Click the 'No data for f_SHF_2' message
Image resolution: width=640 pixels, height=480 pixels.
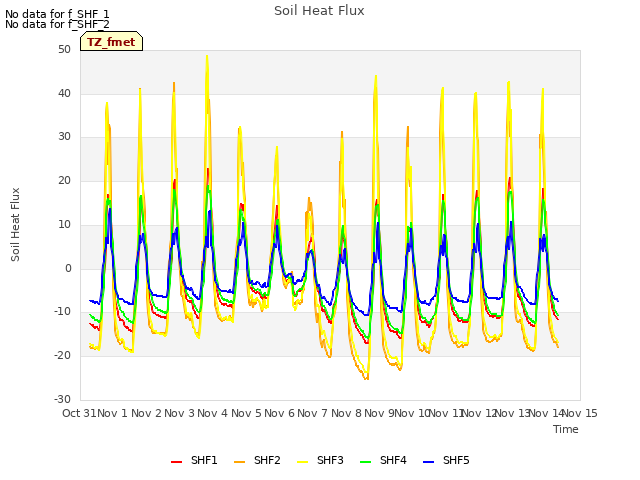57,24
